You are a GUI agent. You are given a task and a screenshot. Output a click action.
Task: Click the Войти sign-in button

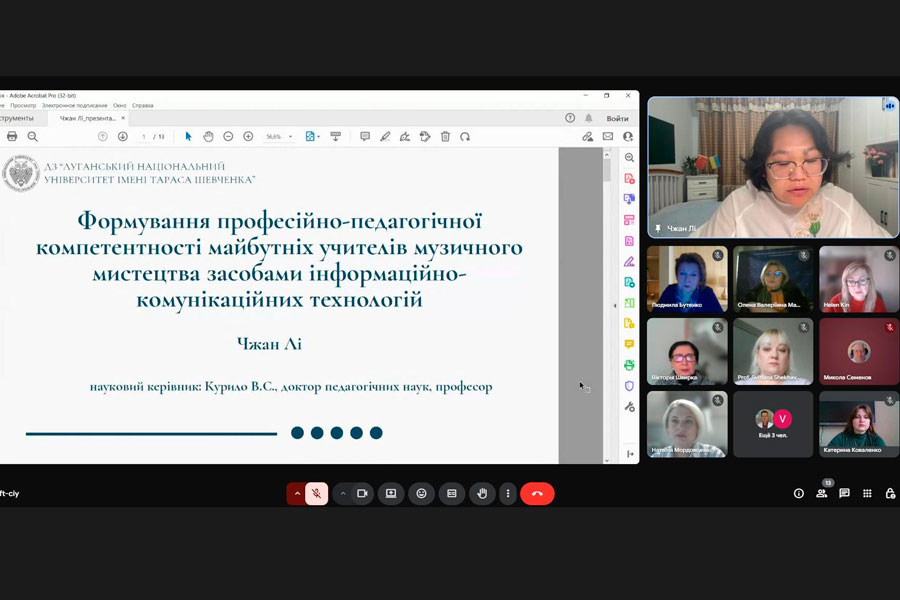pos(617,118)
